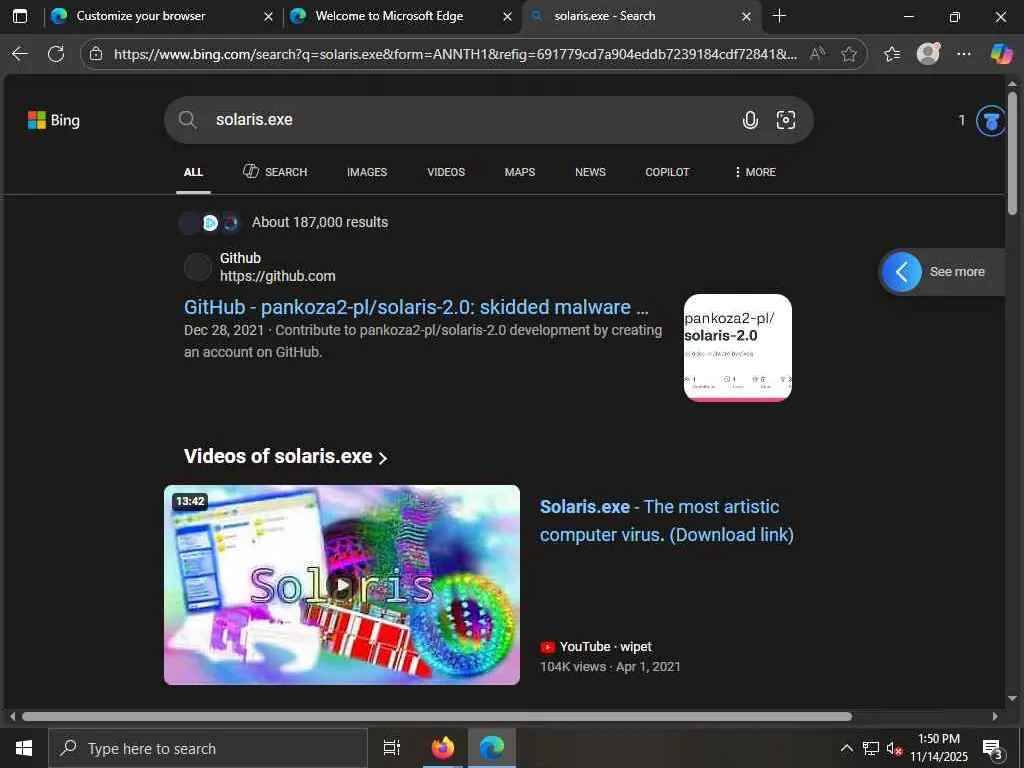The width and height of the screenshot is (1024, 768).
Task: Open Microsoft Rewards medal icon
Action: click(991, 121)
